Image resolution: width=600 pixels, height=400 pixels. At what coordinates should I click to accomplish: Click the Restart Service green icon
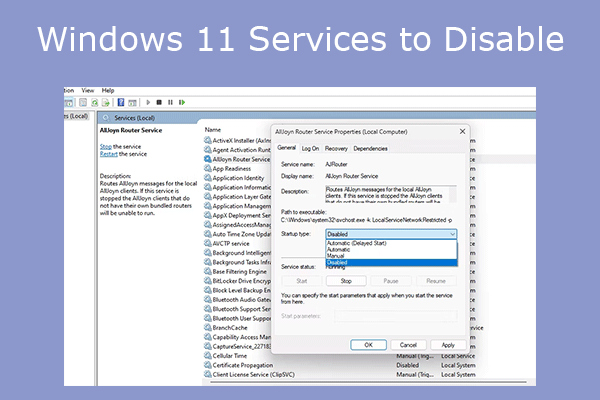182,102
